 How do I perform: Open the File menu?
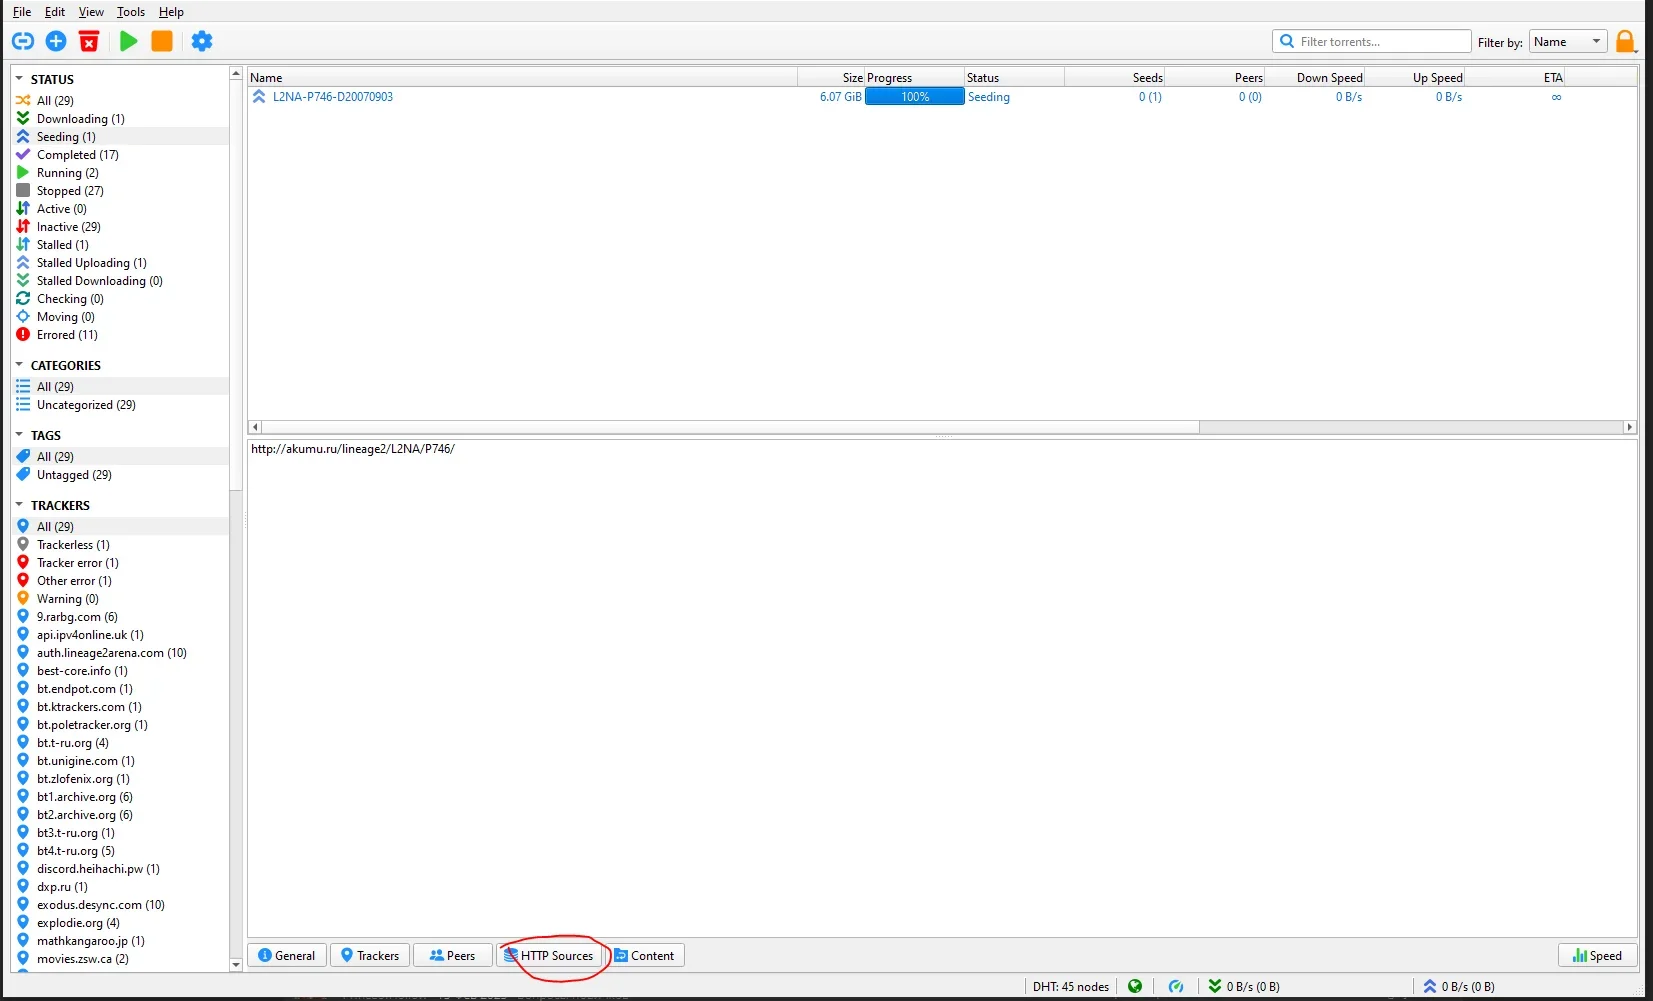pos(22,12)
